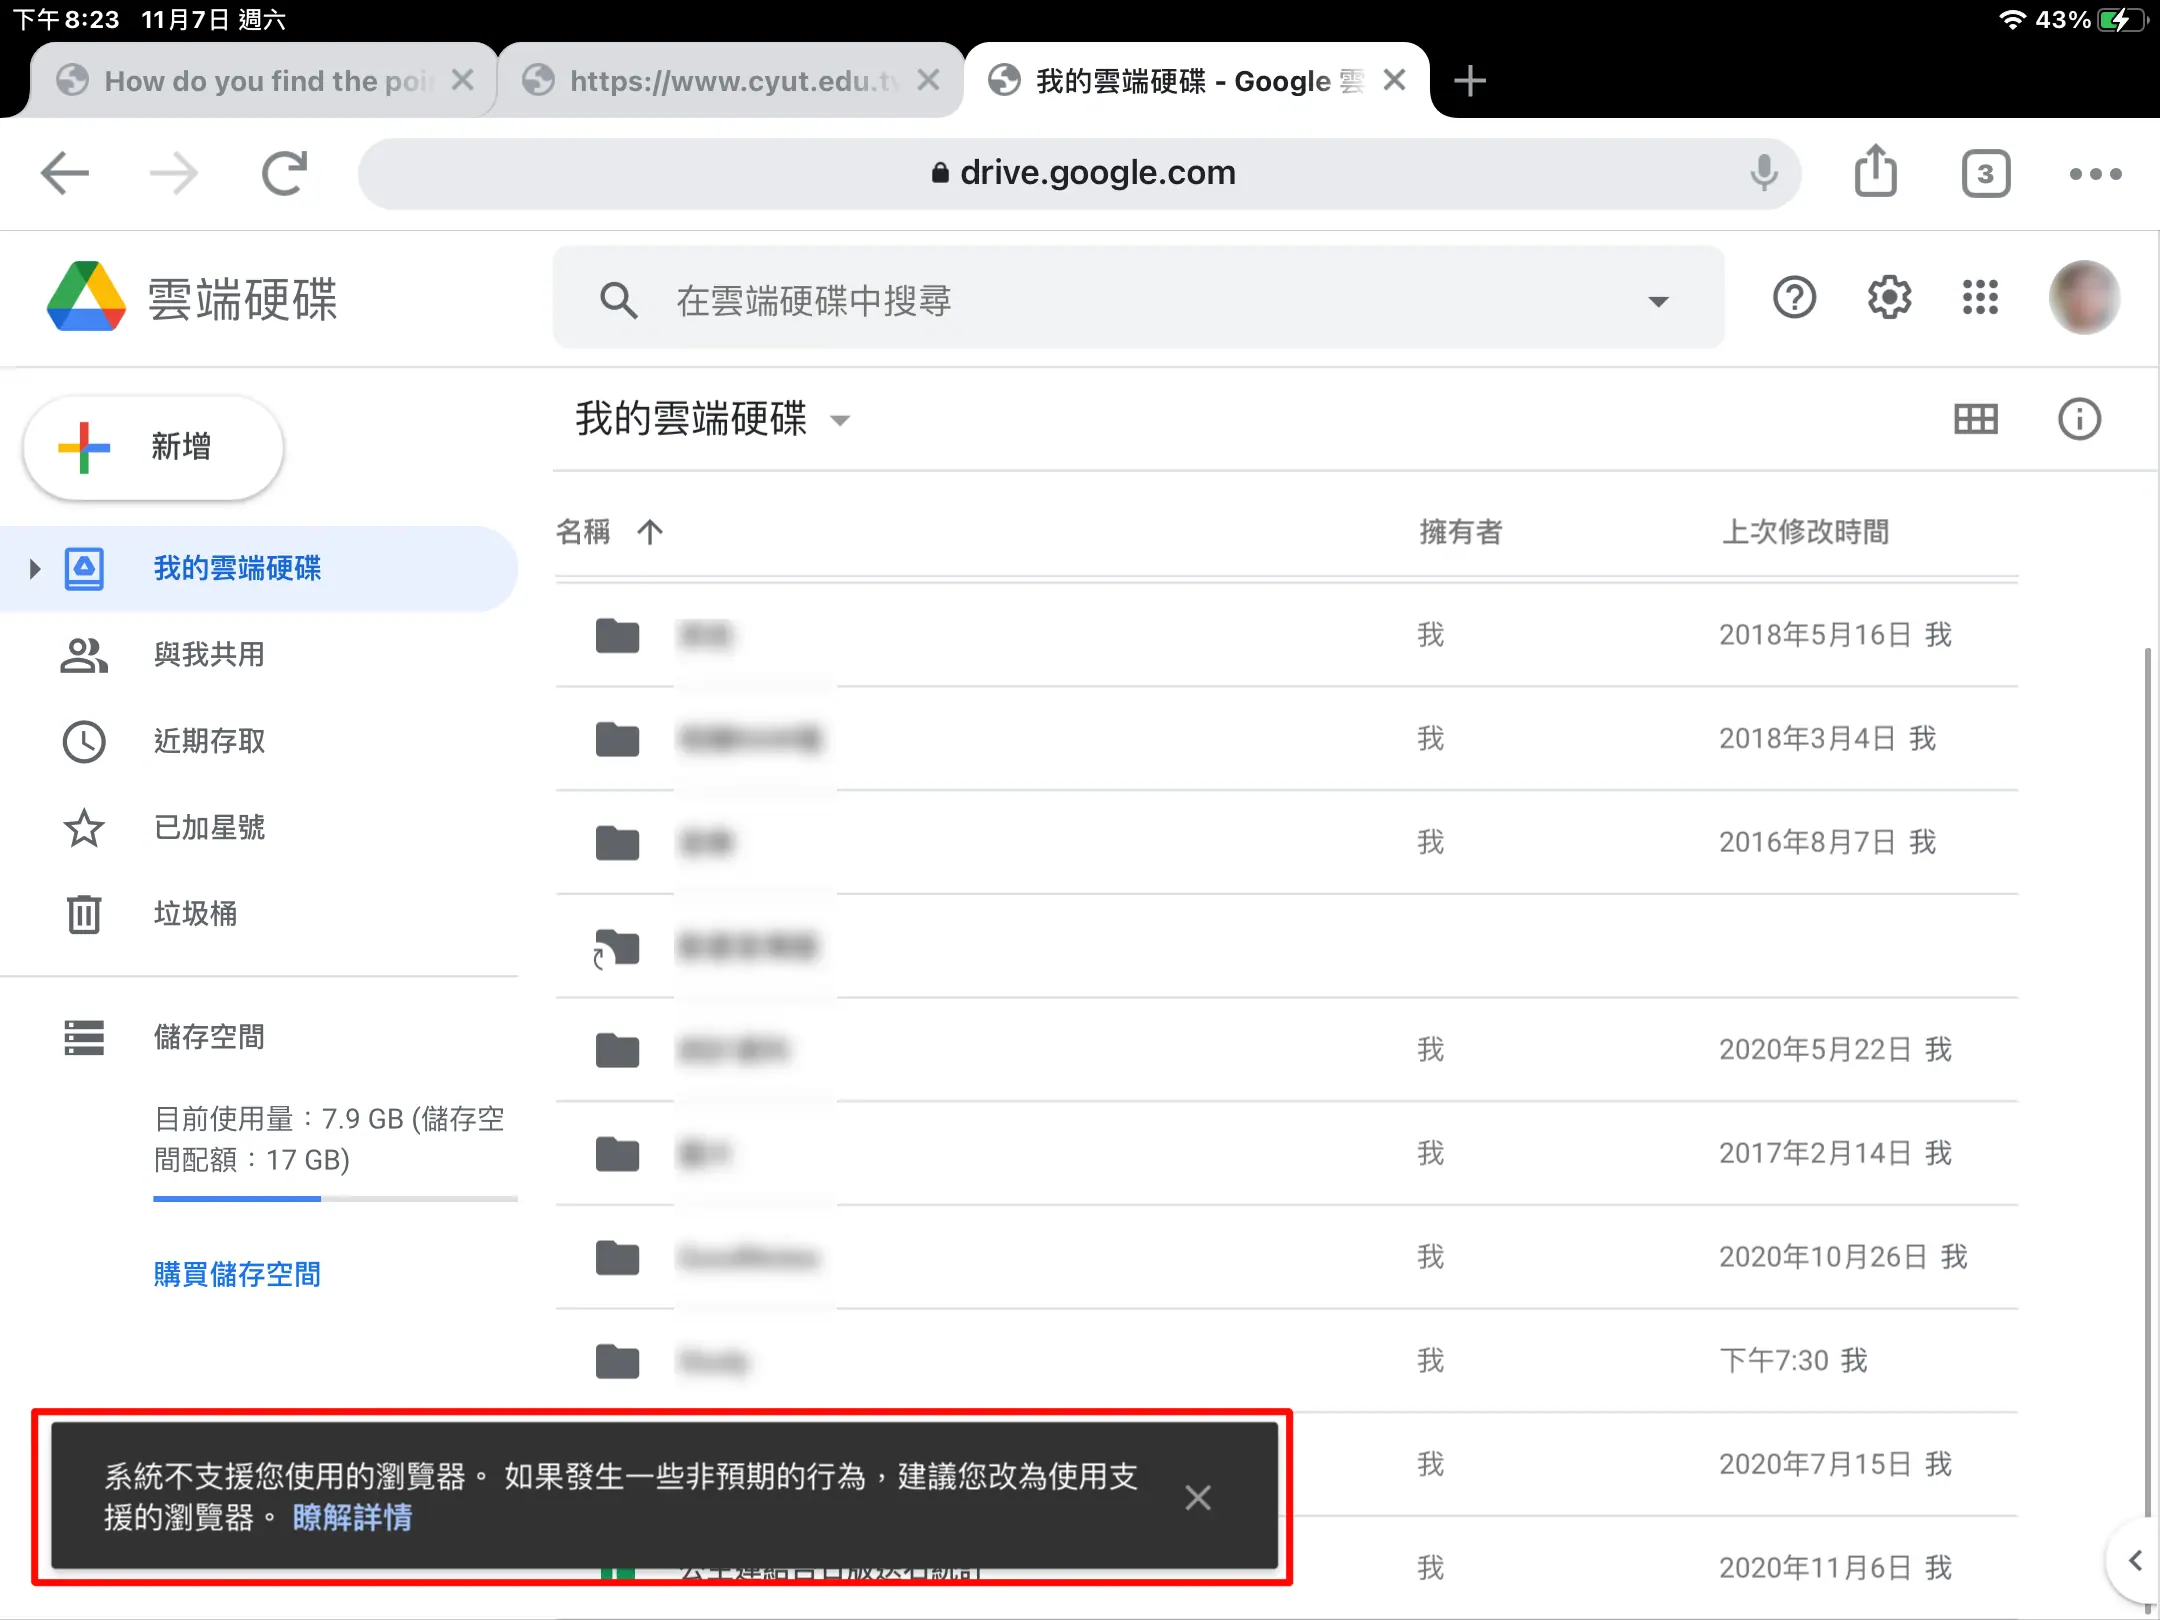This screenshot has width=2160, height=1620.
Task: Open the Google account avatar
Action: [x=2084, y=297]
